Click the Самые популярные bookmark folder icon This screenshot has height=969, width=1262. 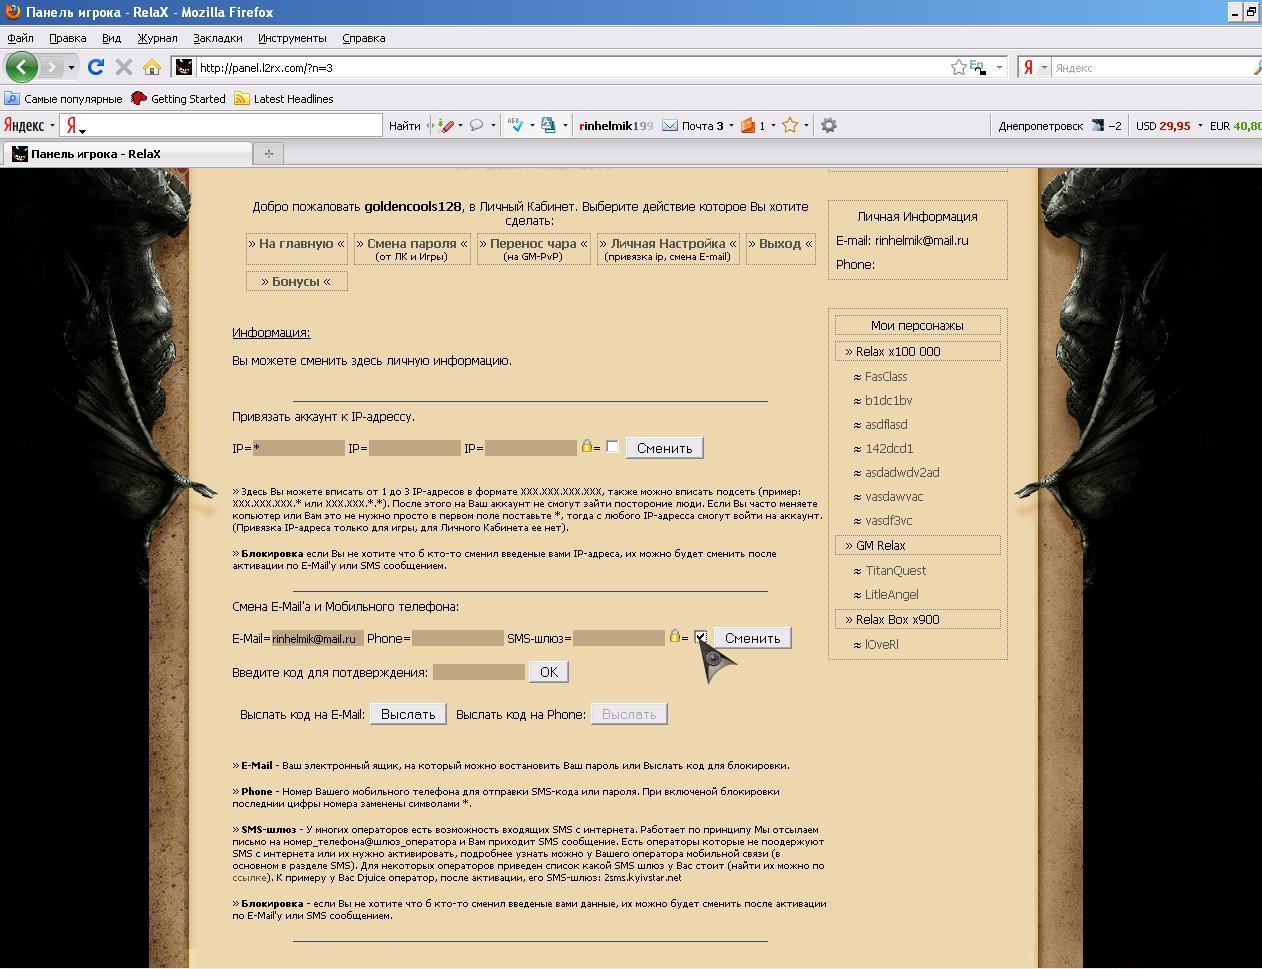(x=12, y=98)
